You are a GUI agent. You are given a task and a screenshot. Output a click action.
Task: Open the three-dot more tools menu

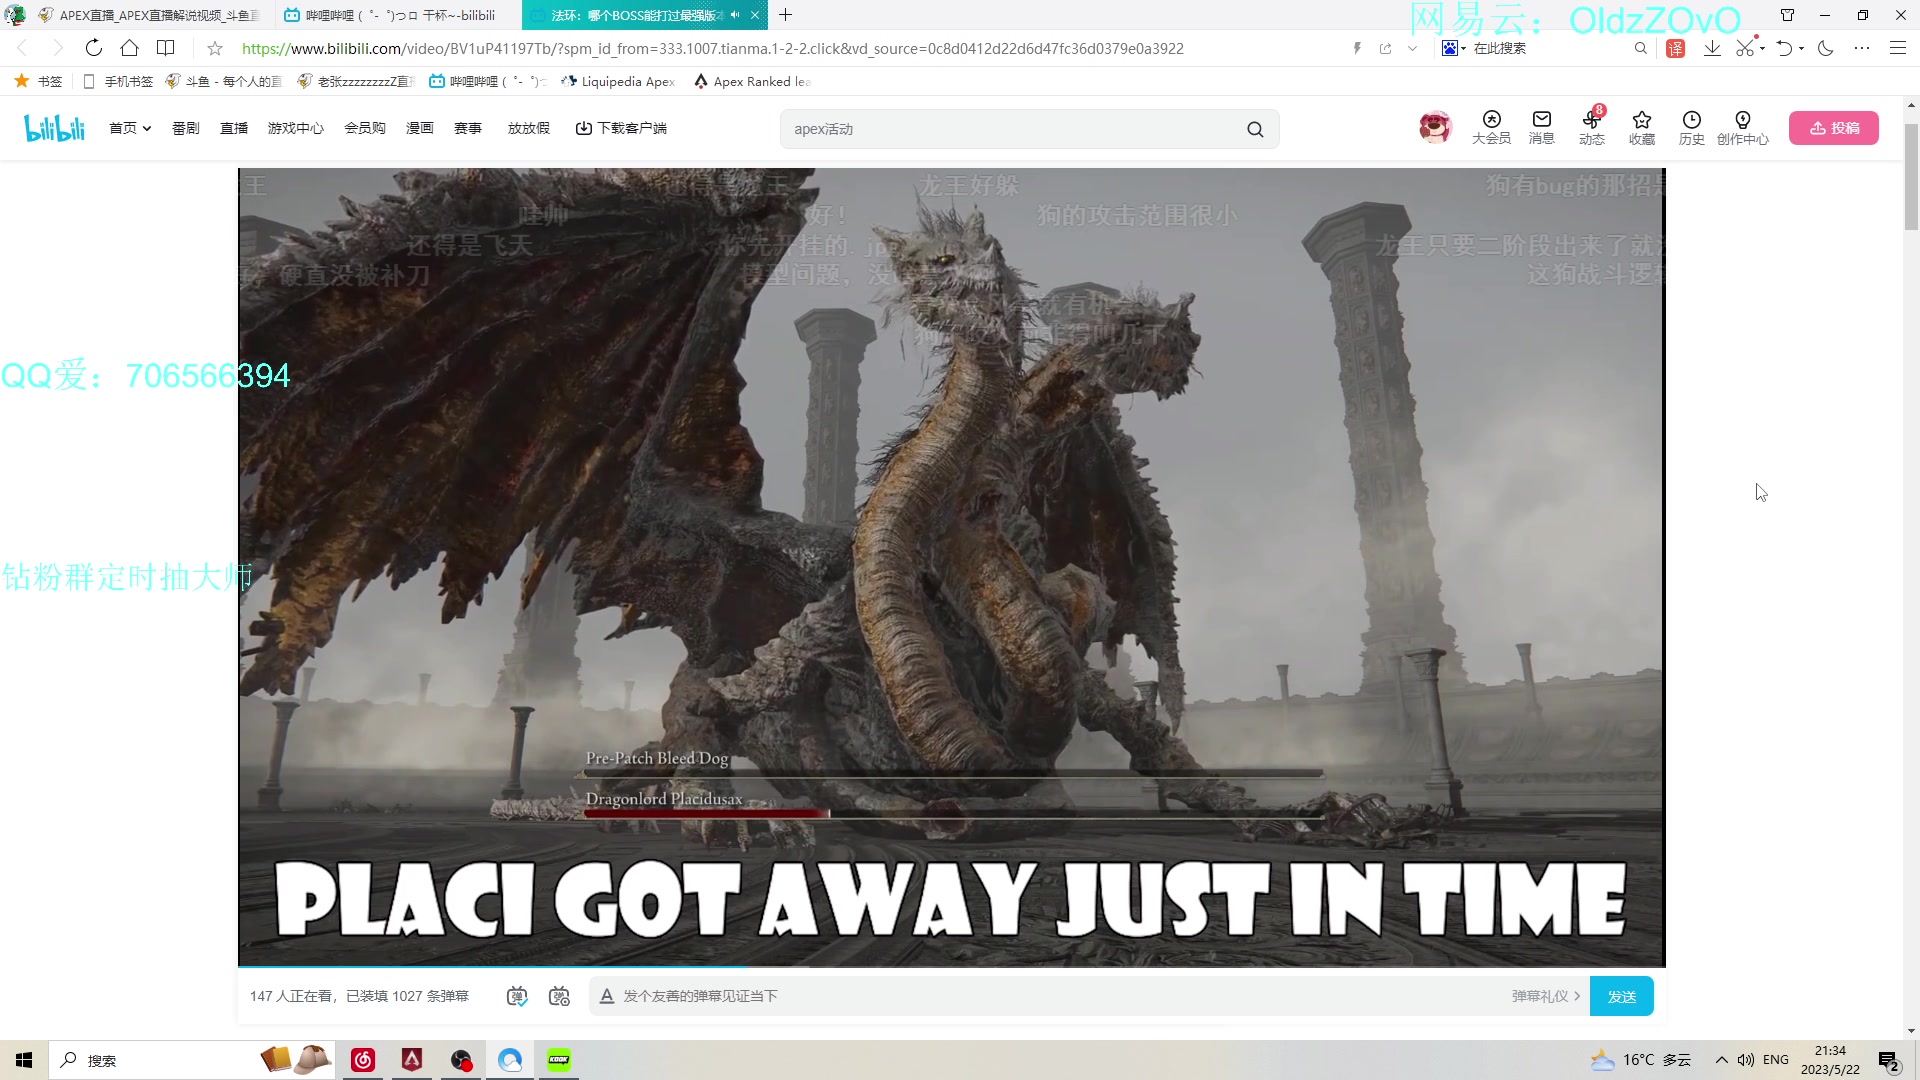[1861, 48]
